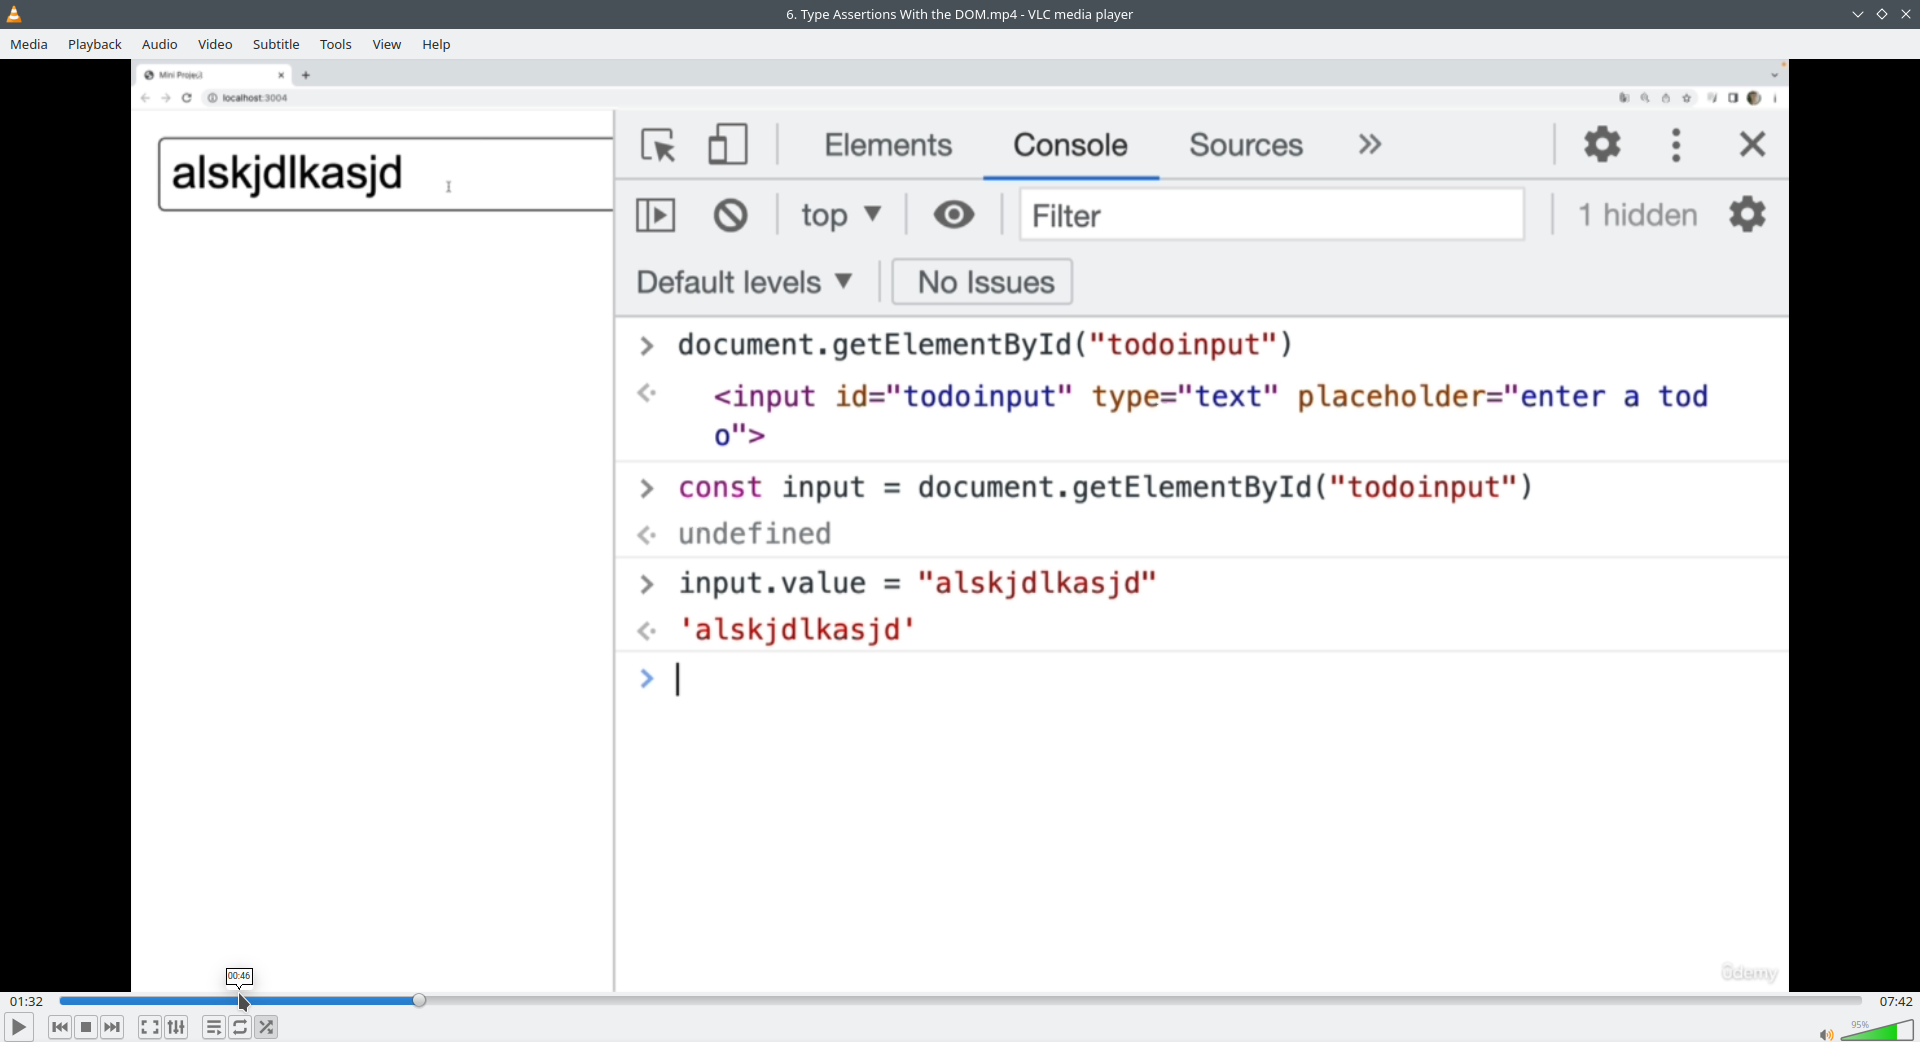This screenshot has width=1920, height=1042.
Task: Mute audio with the speaker icon
Action: (1825, 1034)
